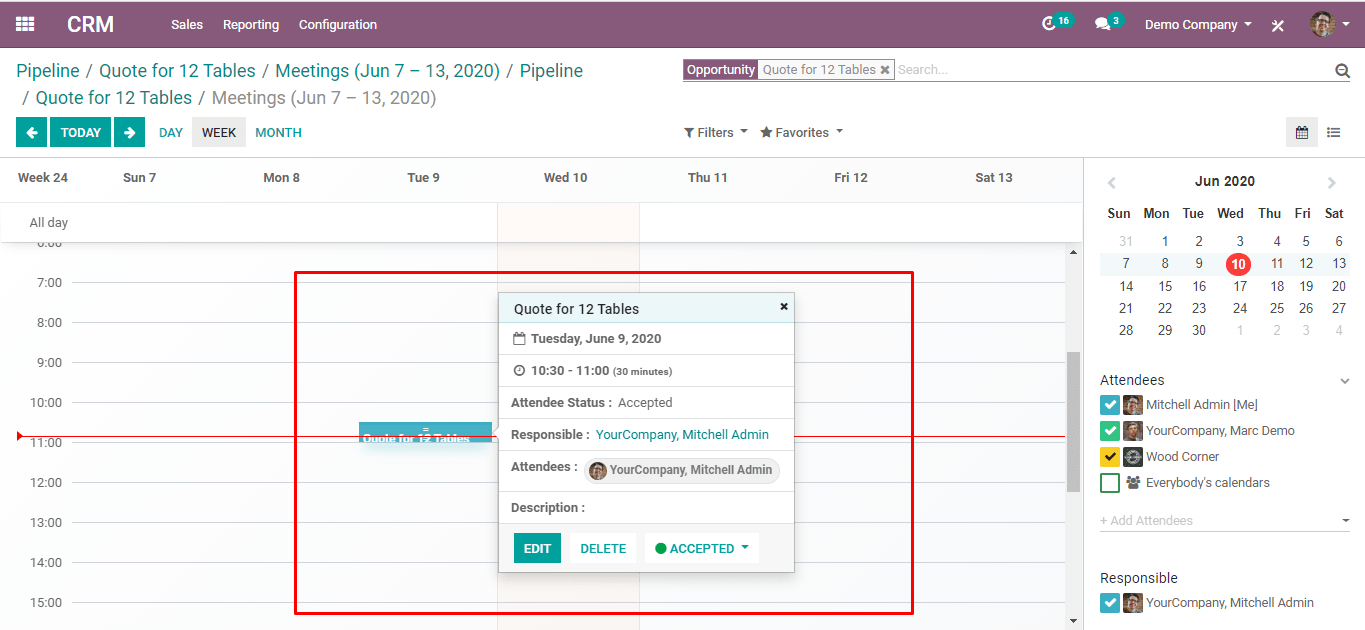Click Meetings (Jun 7 – 13, 2020) breadcrumb link

(387, 71)
